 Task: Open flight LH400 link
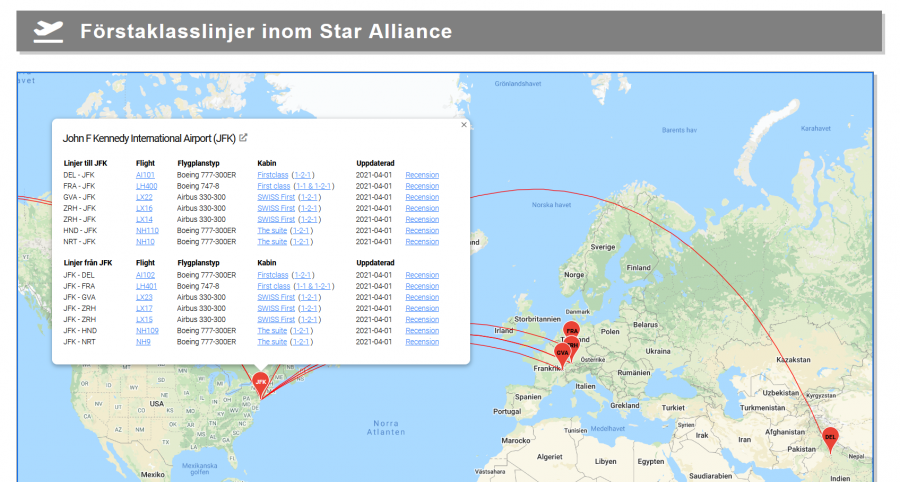[x=146, y=186]
